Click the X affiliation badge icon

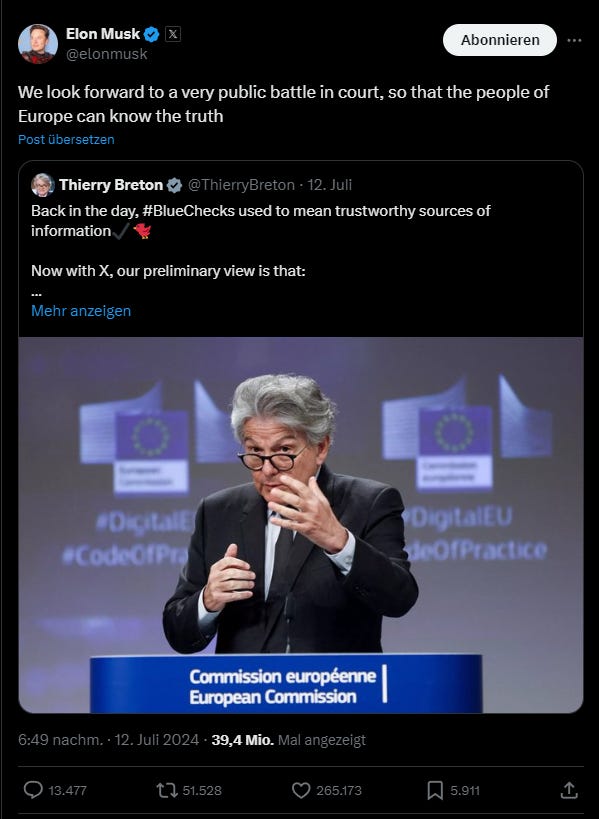click(173, 34)
